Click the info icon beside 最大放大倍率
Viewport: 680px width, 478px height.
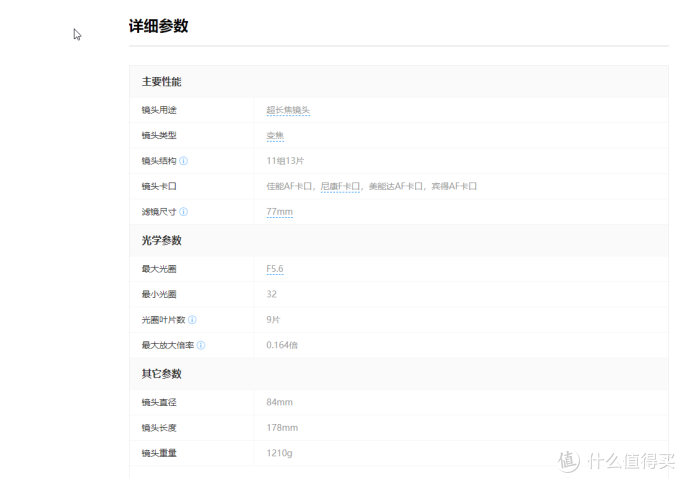tap(201, 345)
